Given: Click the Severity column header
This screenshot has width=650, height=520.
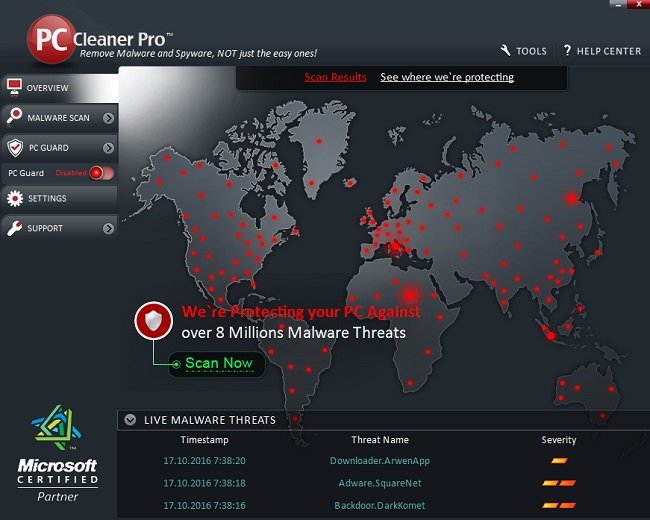Looking at the screenshot, I should [x=559, y=440].
